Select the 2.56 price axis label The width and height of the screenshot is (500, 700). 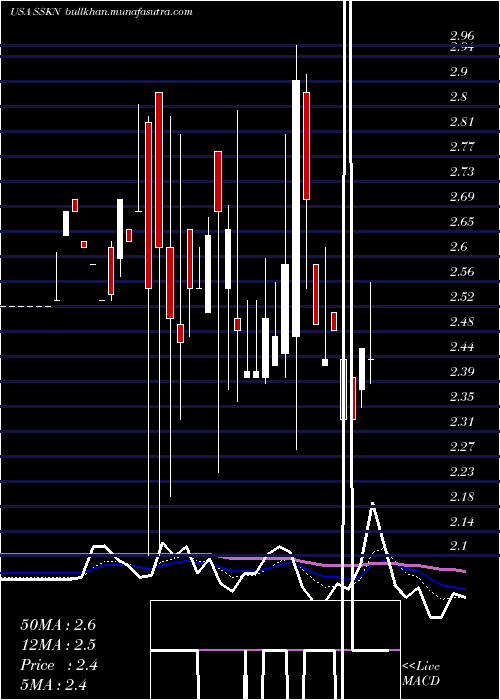click(x=462, y=271)
